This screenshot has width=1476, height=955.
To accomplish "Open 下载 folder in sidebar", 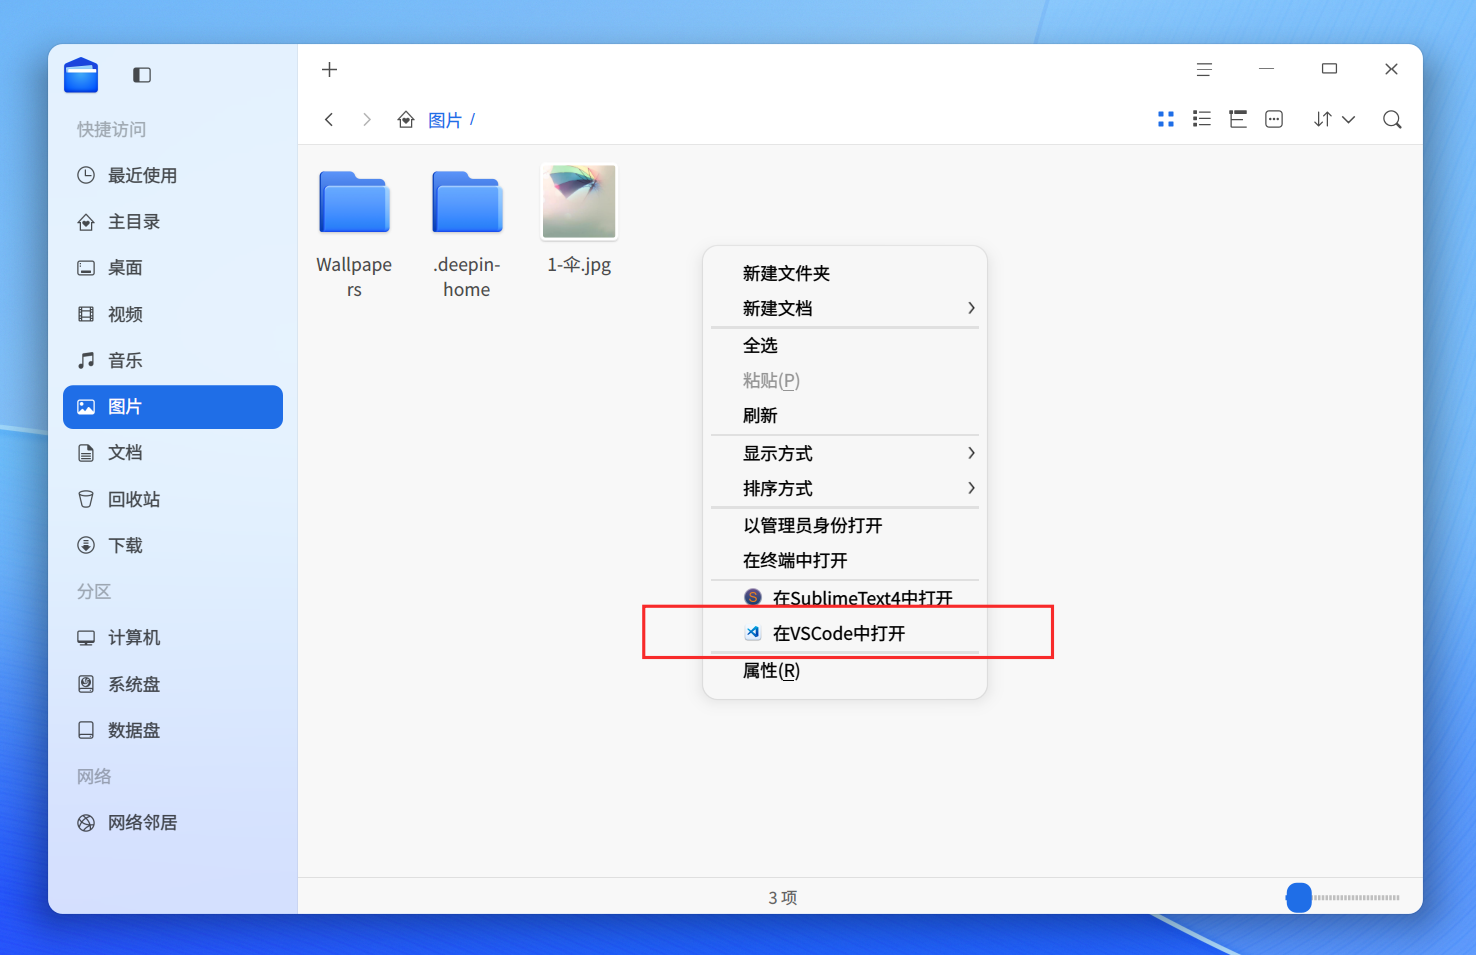I will (x=173, y=546).
